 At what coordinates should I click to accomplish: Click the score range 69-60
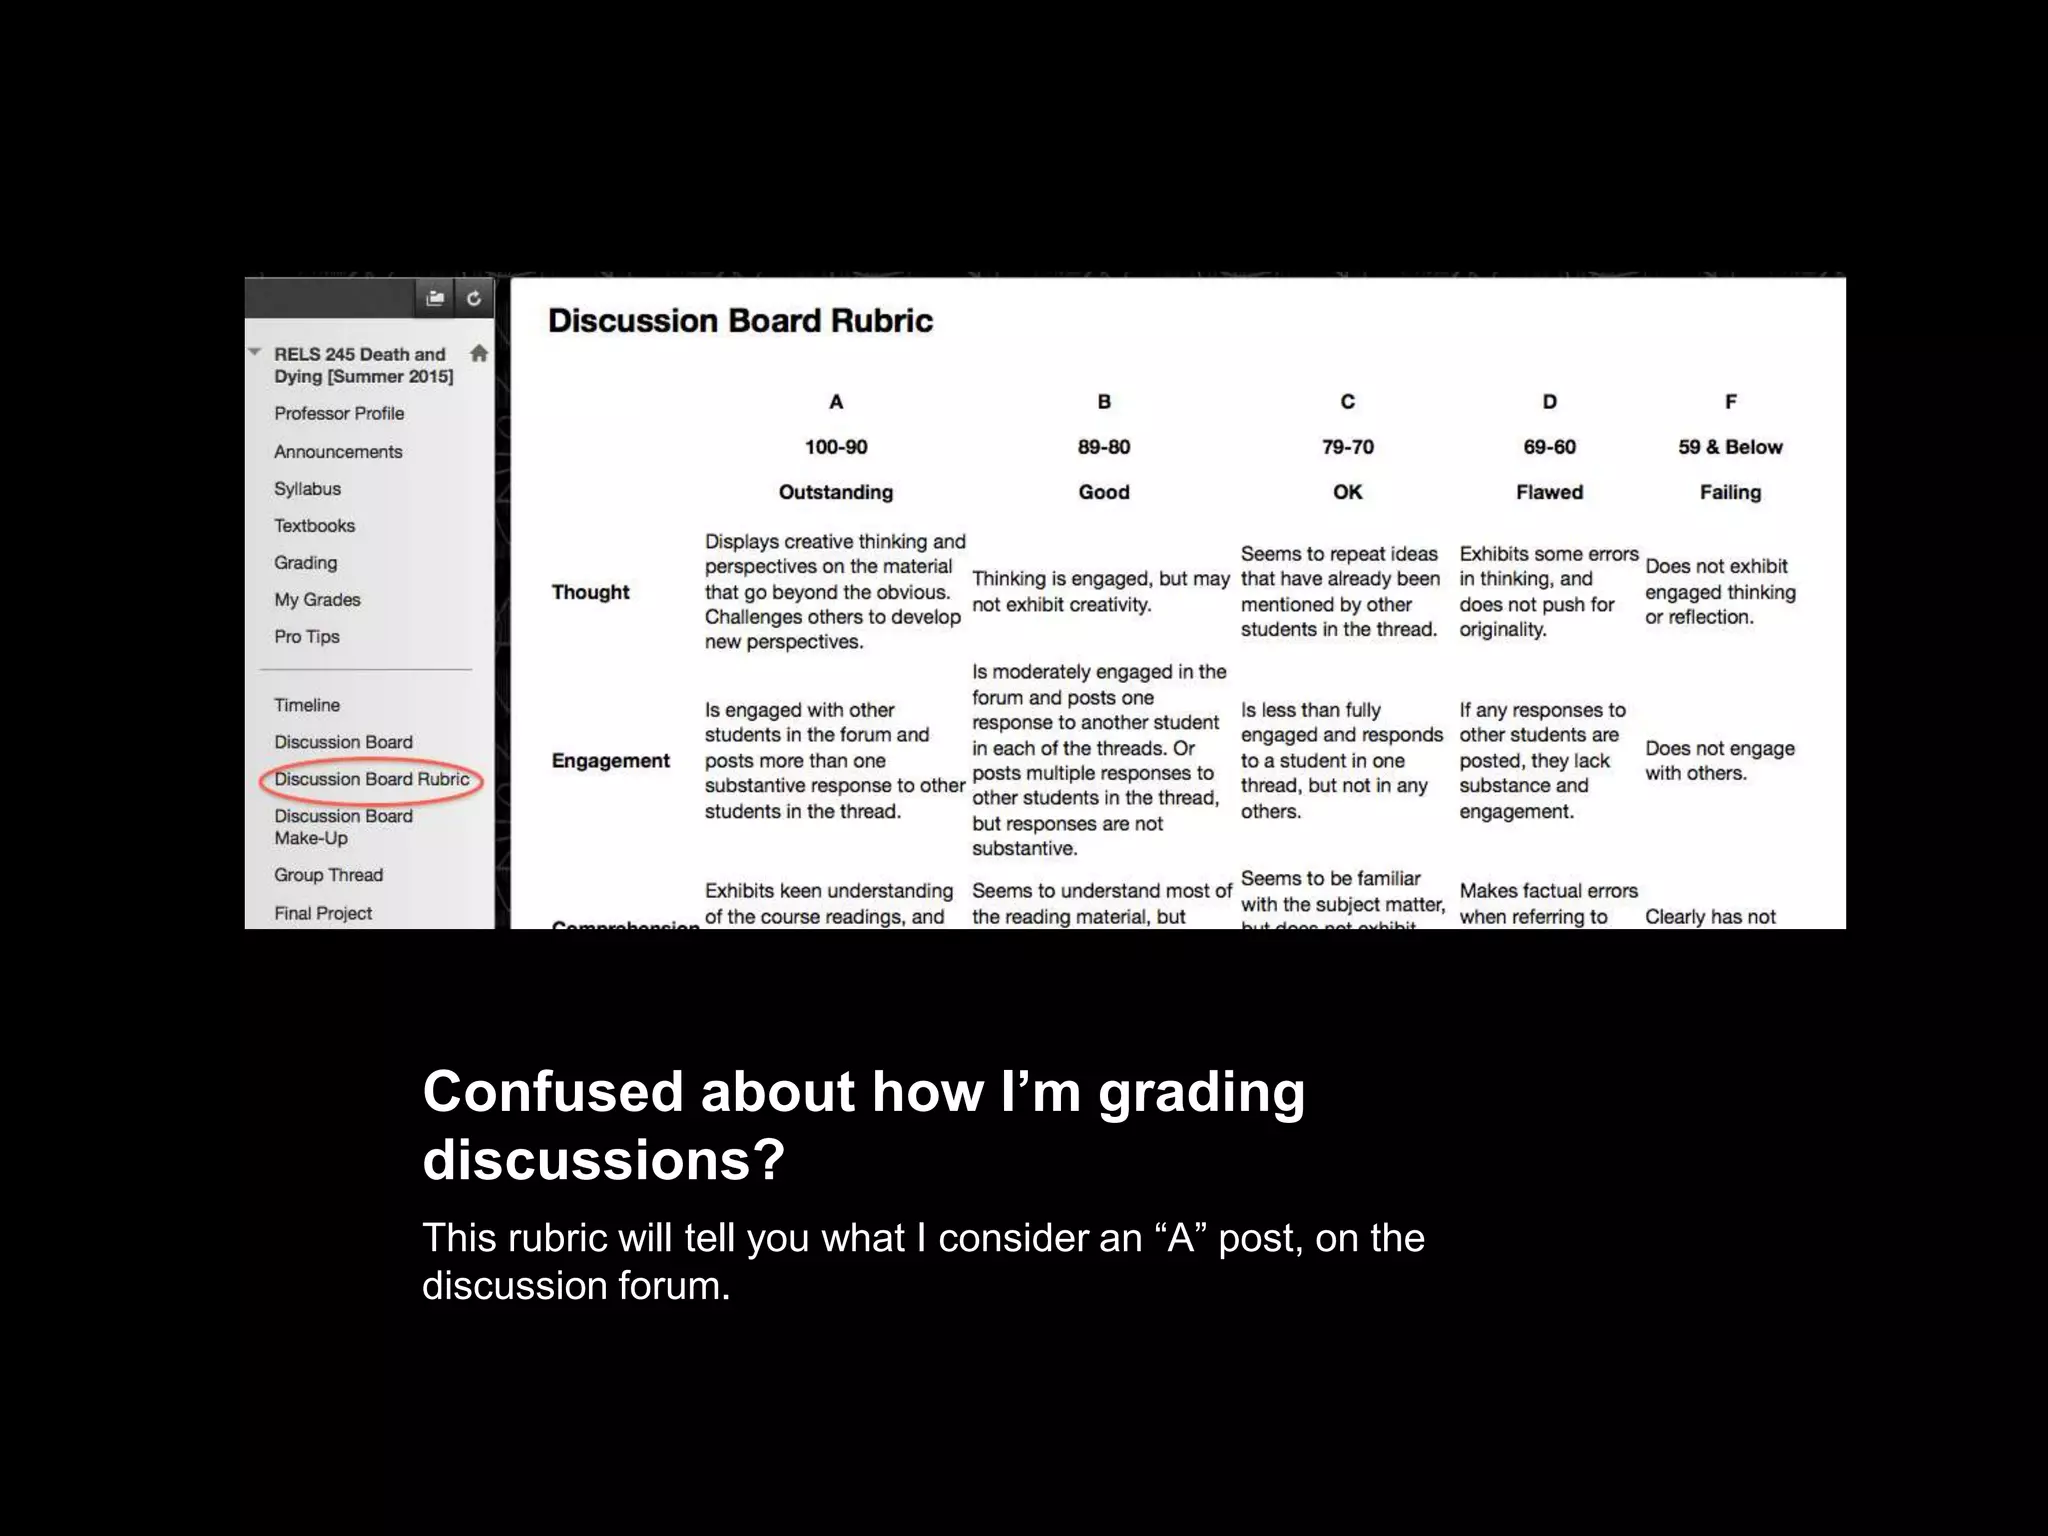tap(1549, 447)
